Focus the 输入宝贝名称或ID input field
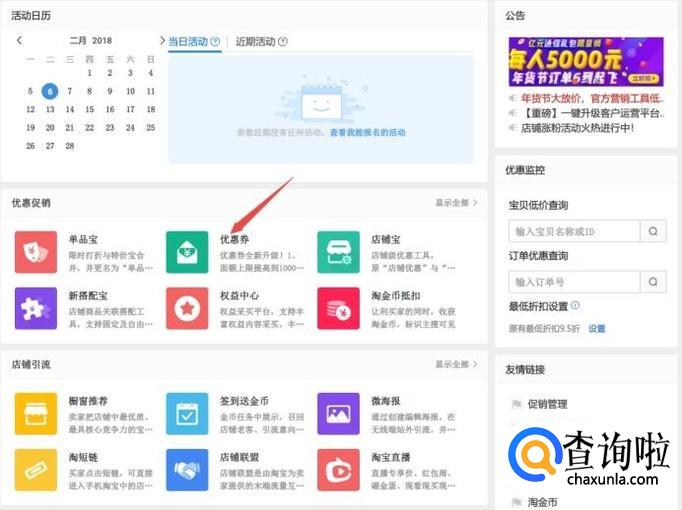 (575, 231)
